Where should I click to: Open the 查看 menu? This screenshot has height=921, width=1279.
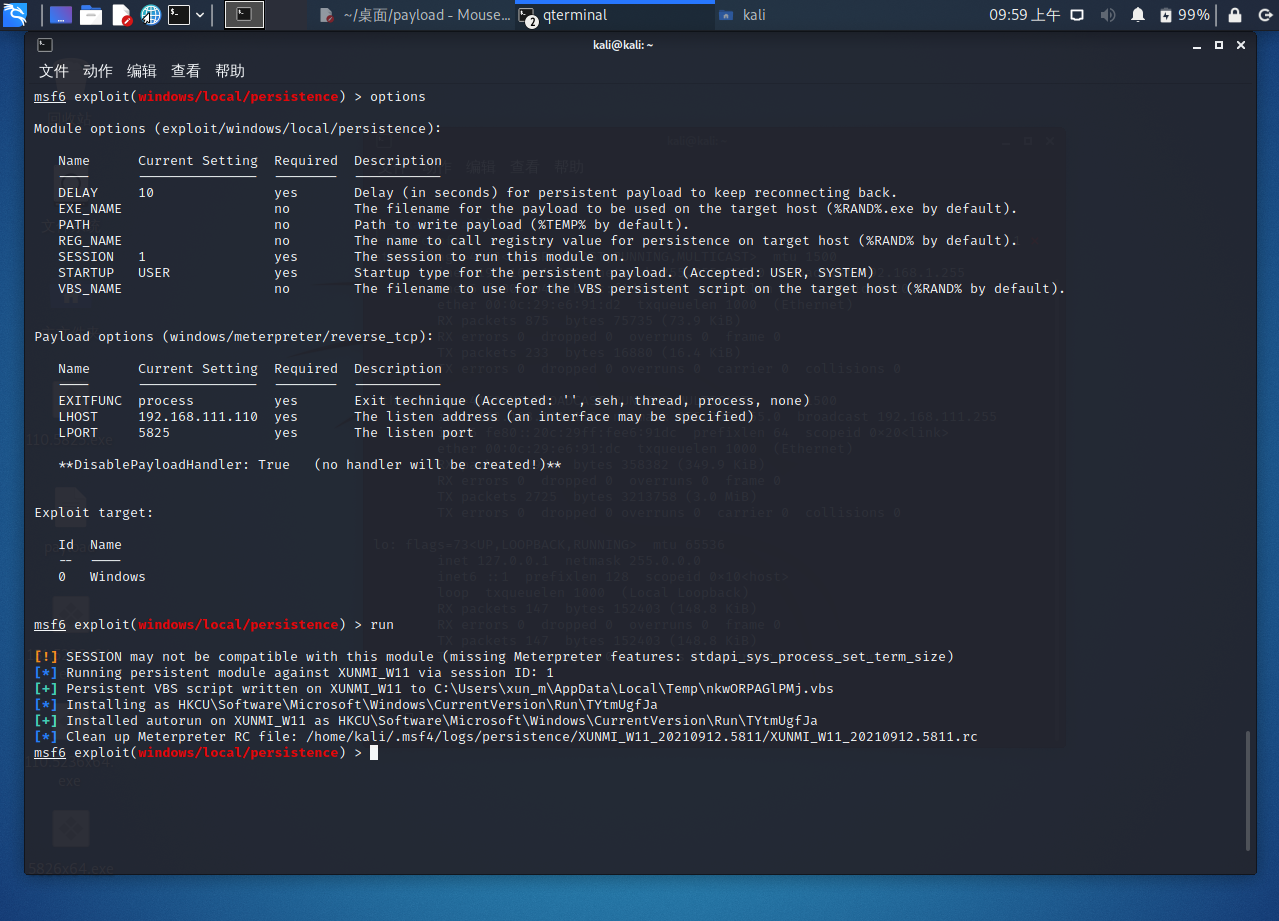[186, 71]
